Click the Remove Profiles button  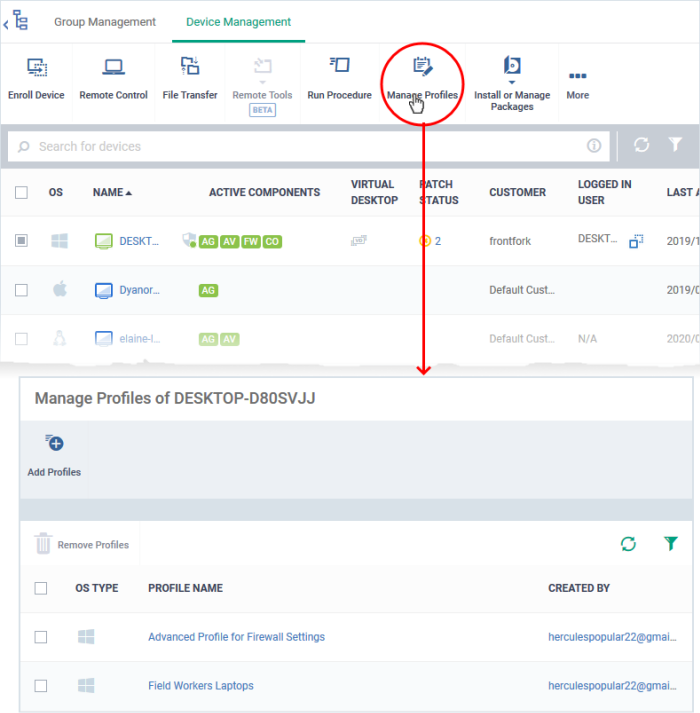coord(83,545)
